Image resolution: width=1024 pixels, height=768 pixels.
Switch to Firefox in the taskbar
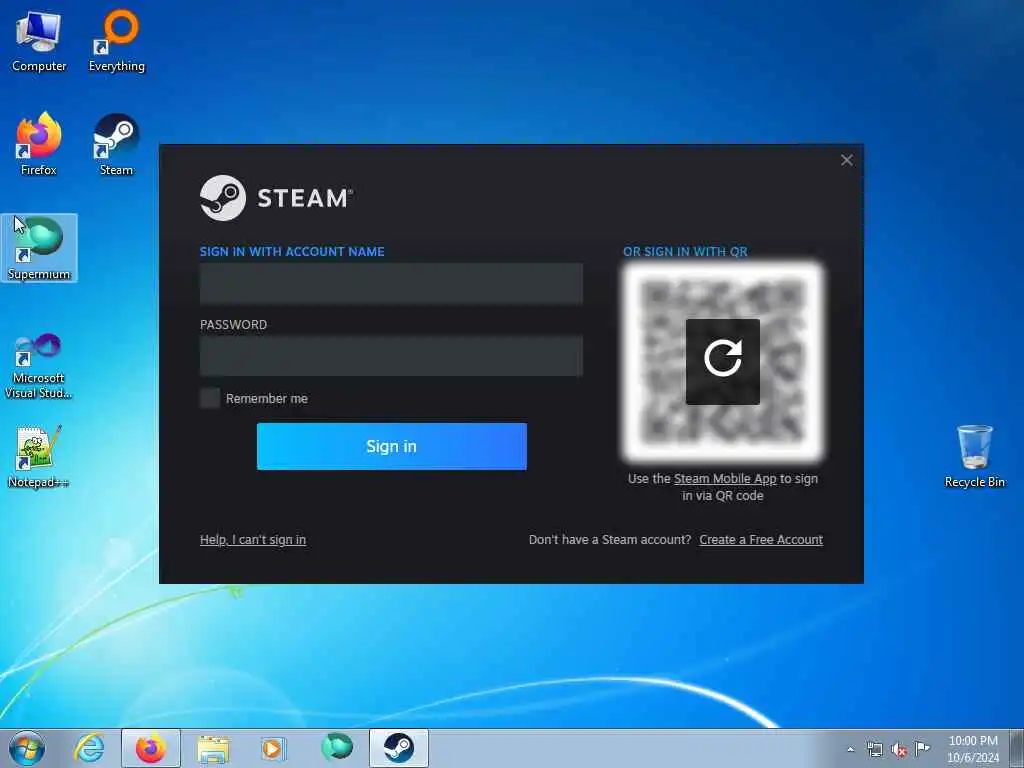click(151, 748)
